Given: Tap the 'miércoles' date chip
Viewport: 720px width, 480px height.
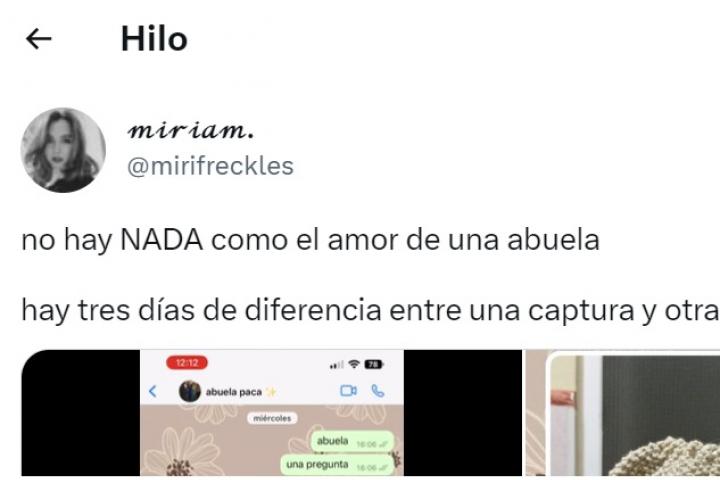Looking at the screenshot, I should (272, 418).
